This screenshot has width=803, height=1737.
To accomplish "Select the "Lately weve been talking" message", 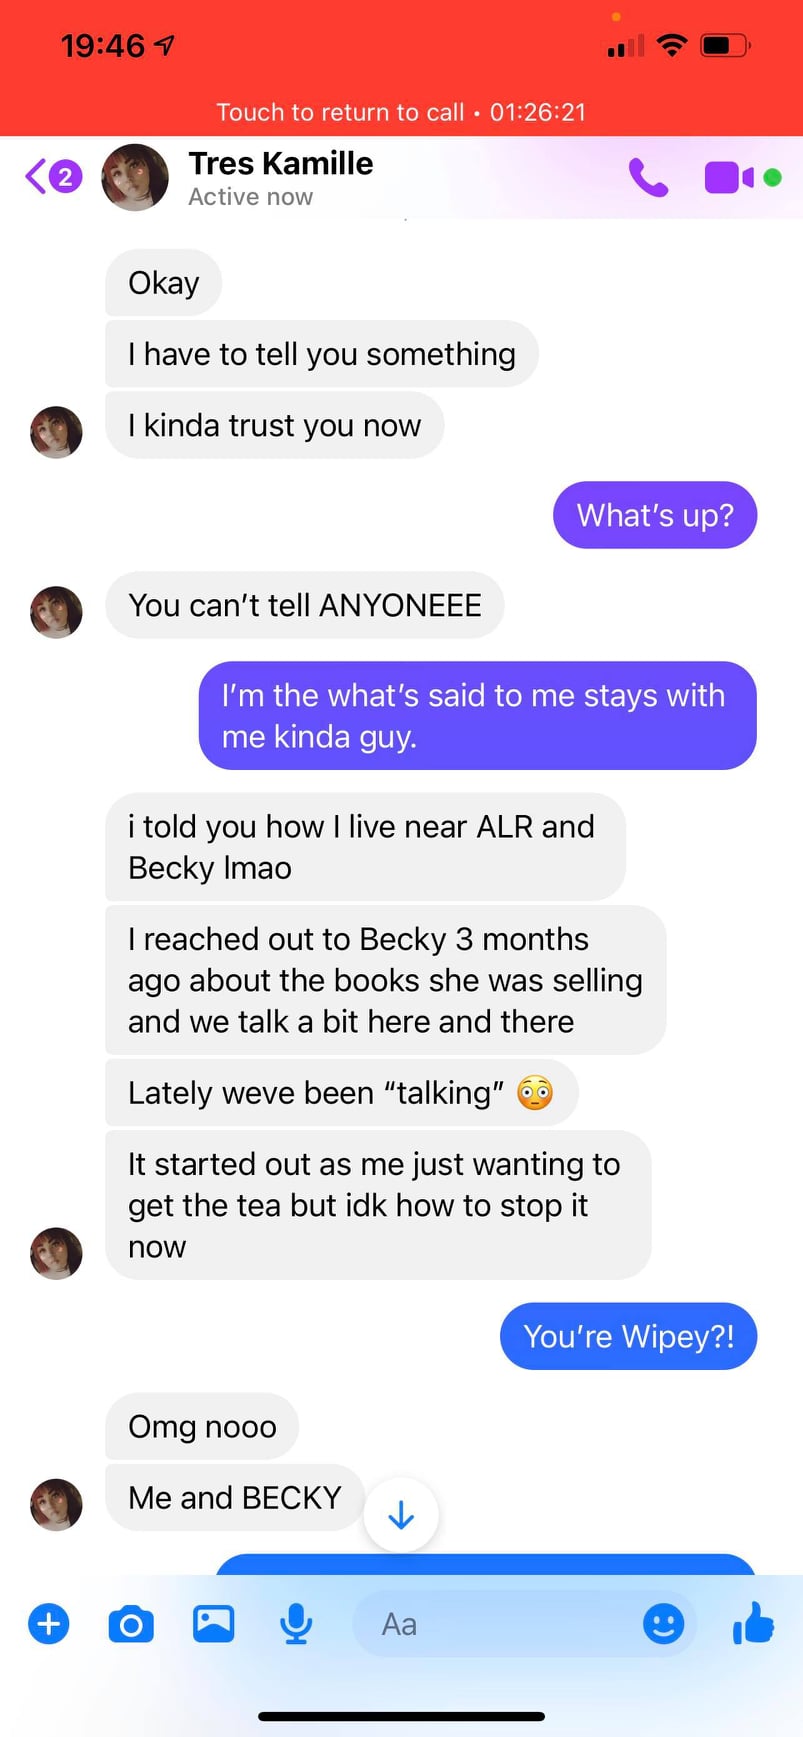I will (x=341, y=1092).
